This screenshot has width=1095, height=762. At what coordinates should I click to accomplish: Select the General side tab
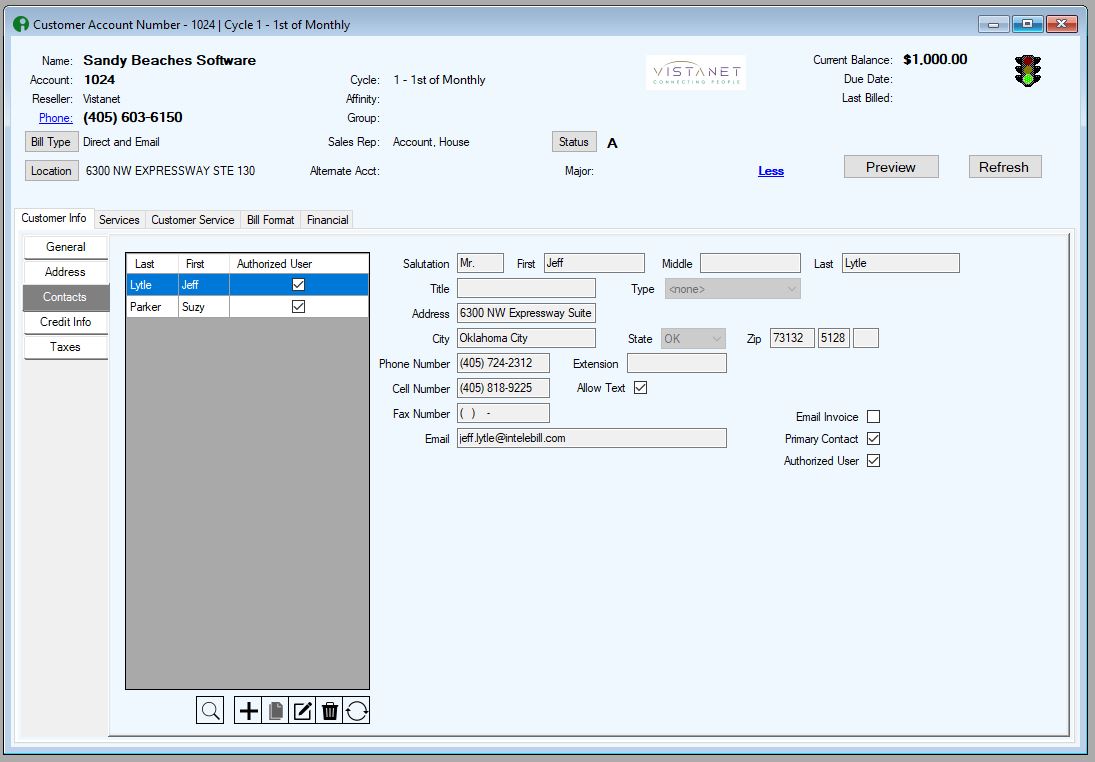pyautogui.click(x=66, y=247)
